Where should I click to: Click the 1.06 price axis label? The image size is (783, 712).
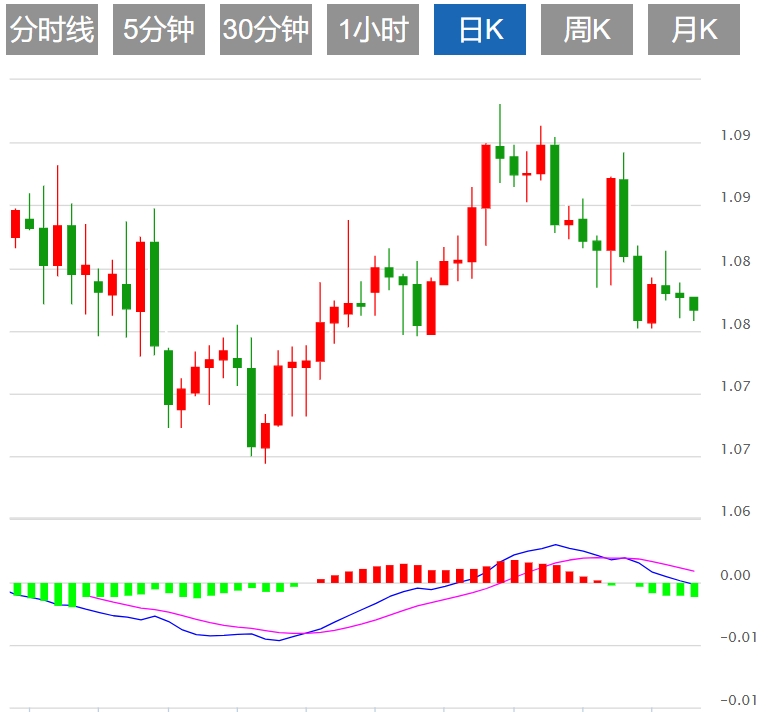coord(735,511)
